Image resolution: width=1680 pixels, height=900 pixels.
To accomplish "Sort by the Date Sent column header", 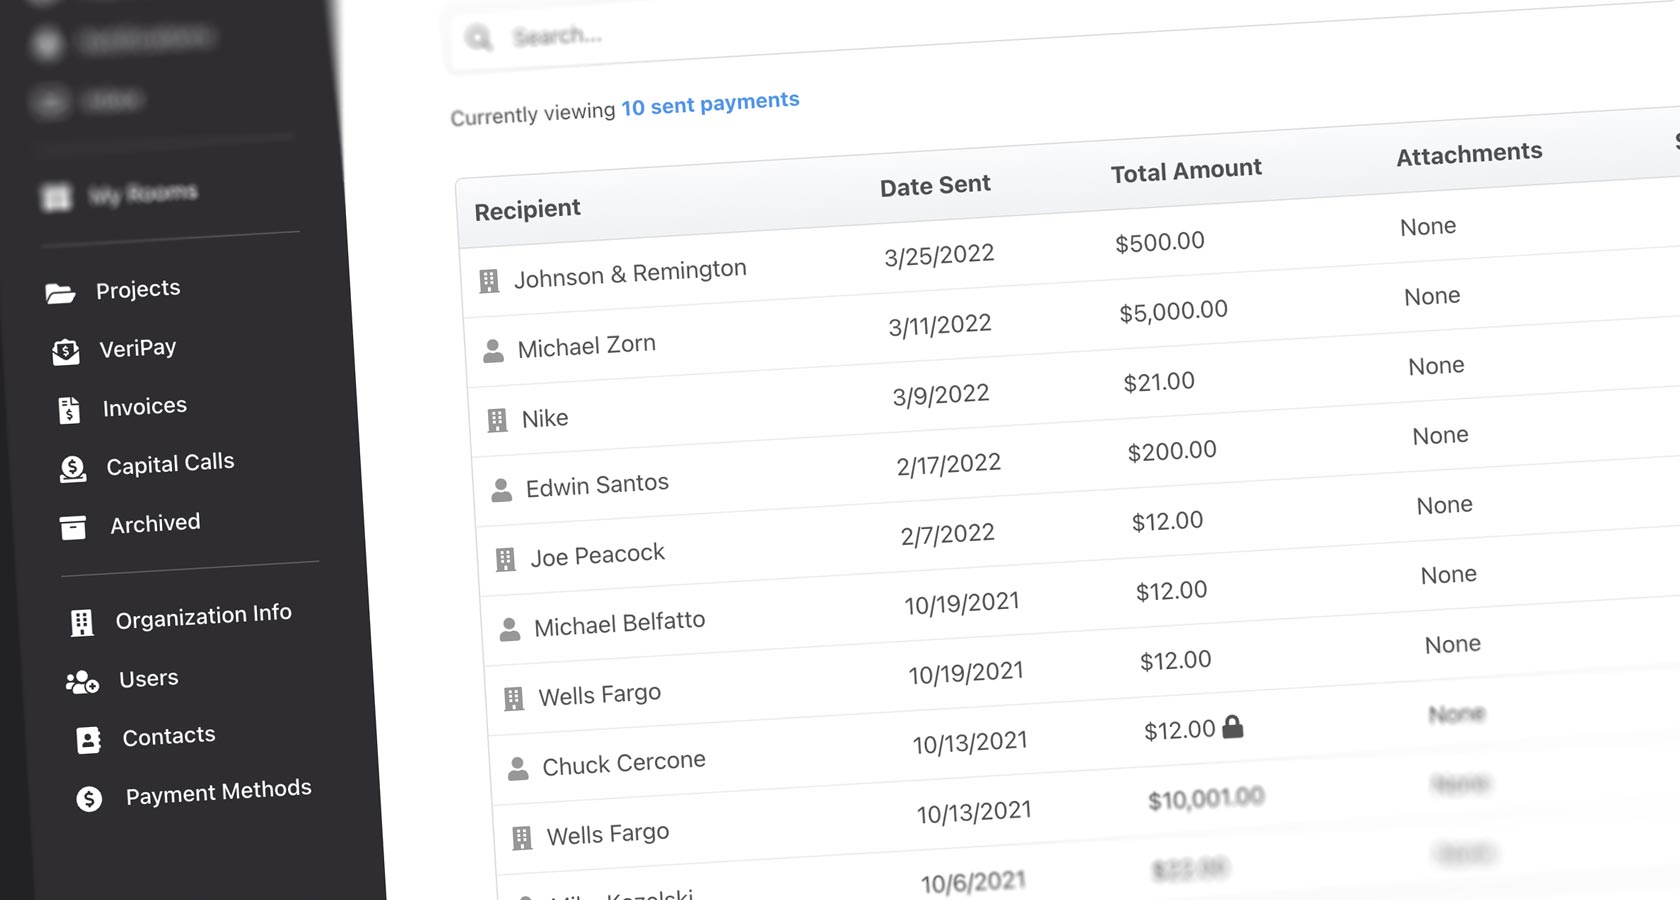I will tap(935, 186).
